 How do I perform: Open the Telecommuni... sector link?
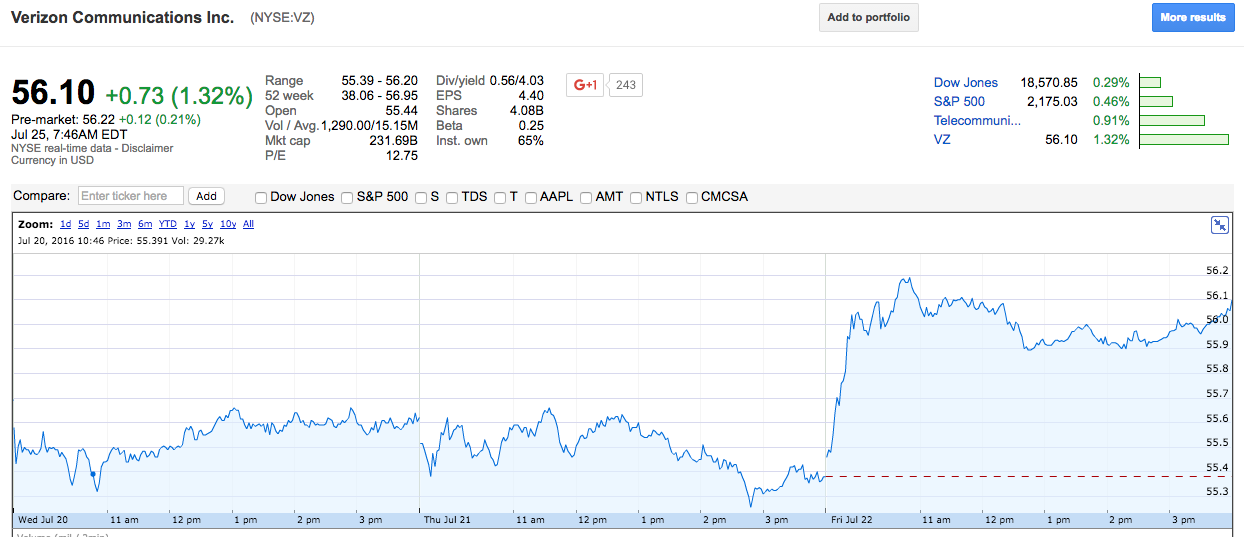click(978, 120)
